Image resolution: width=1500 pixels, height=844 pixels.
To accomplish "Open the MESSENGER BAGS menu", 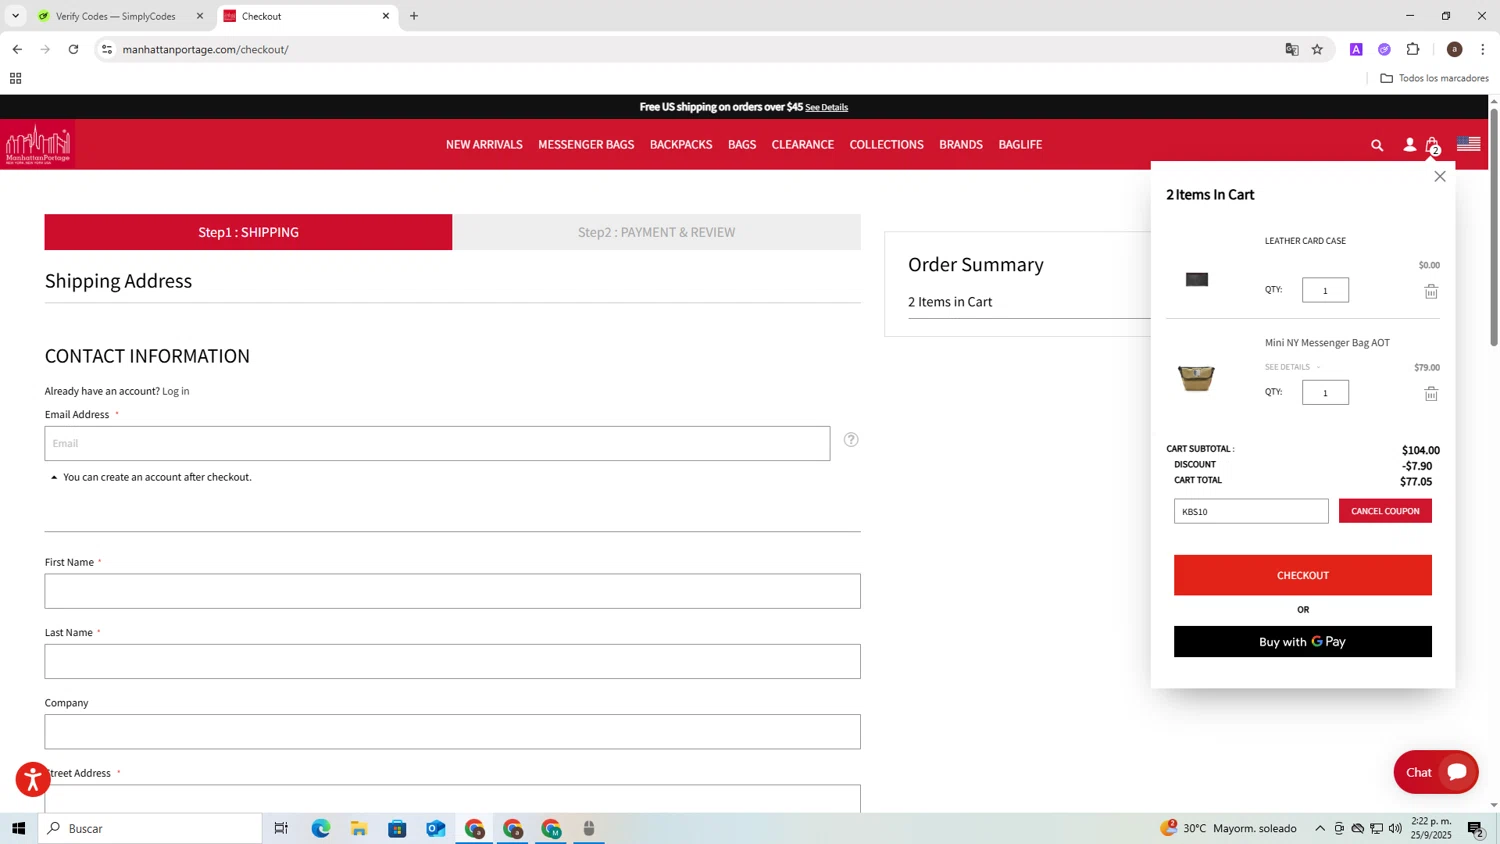I will (x=586, y=145).
